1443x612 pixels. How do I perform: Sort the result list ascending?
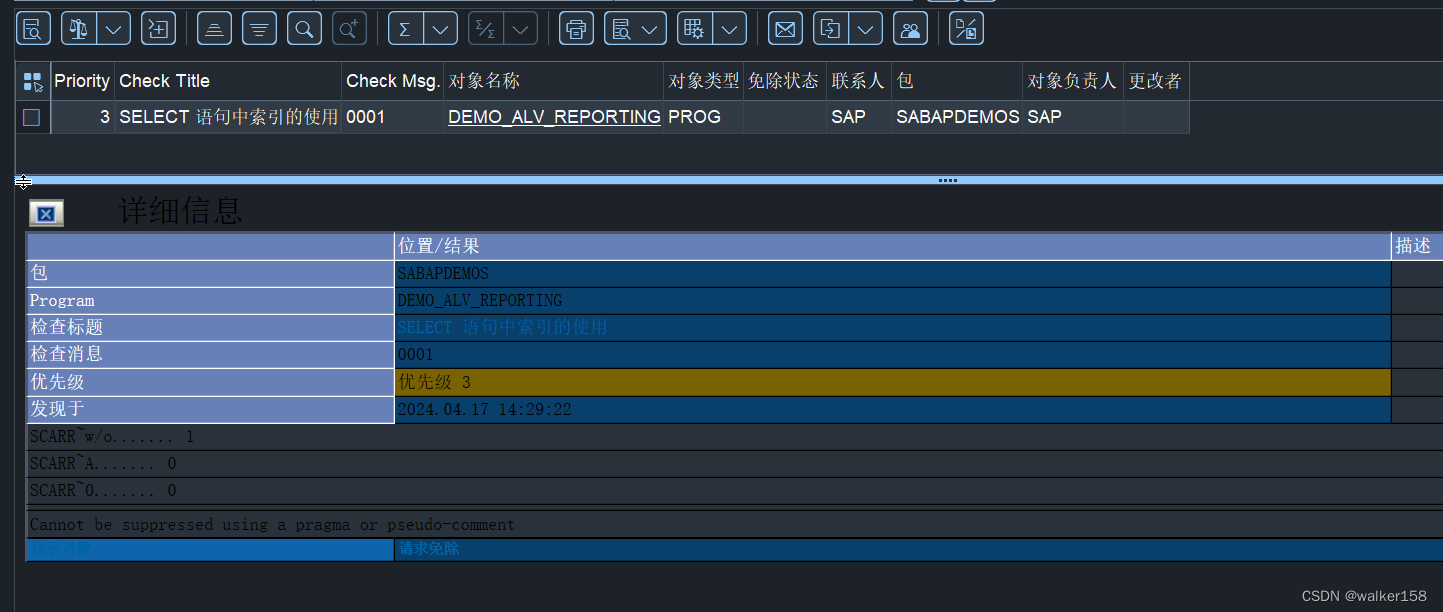[213, 28]
